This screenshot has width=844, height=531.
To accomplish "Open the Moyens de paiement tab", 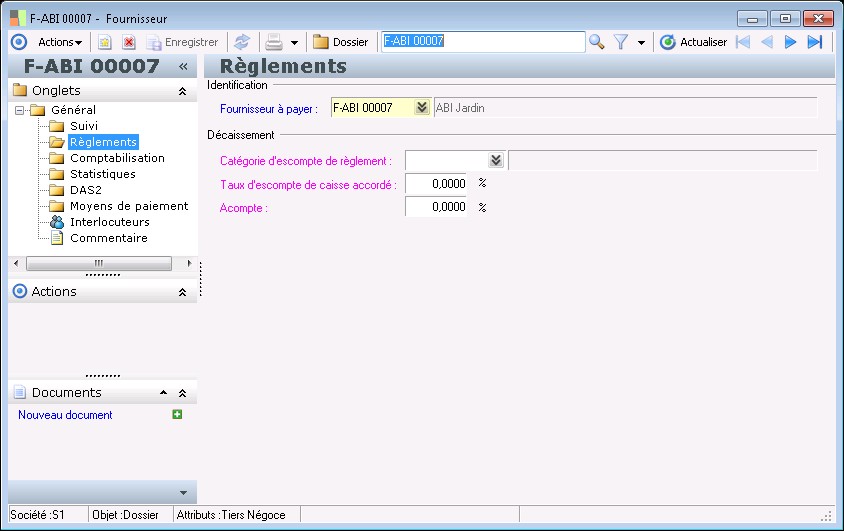I will coord(129,206).
